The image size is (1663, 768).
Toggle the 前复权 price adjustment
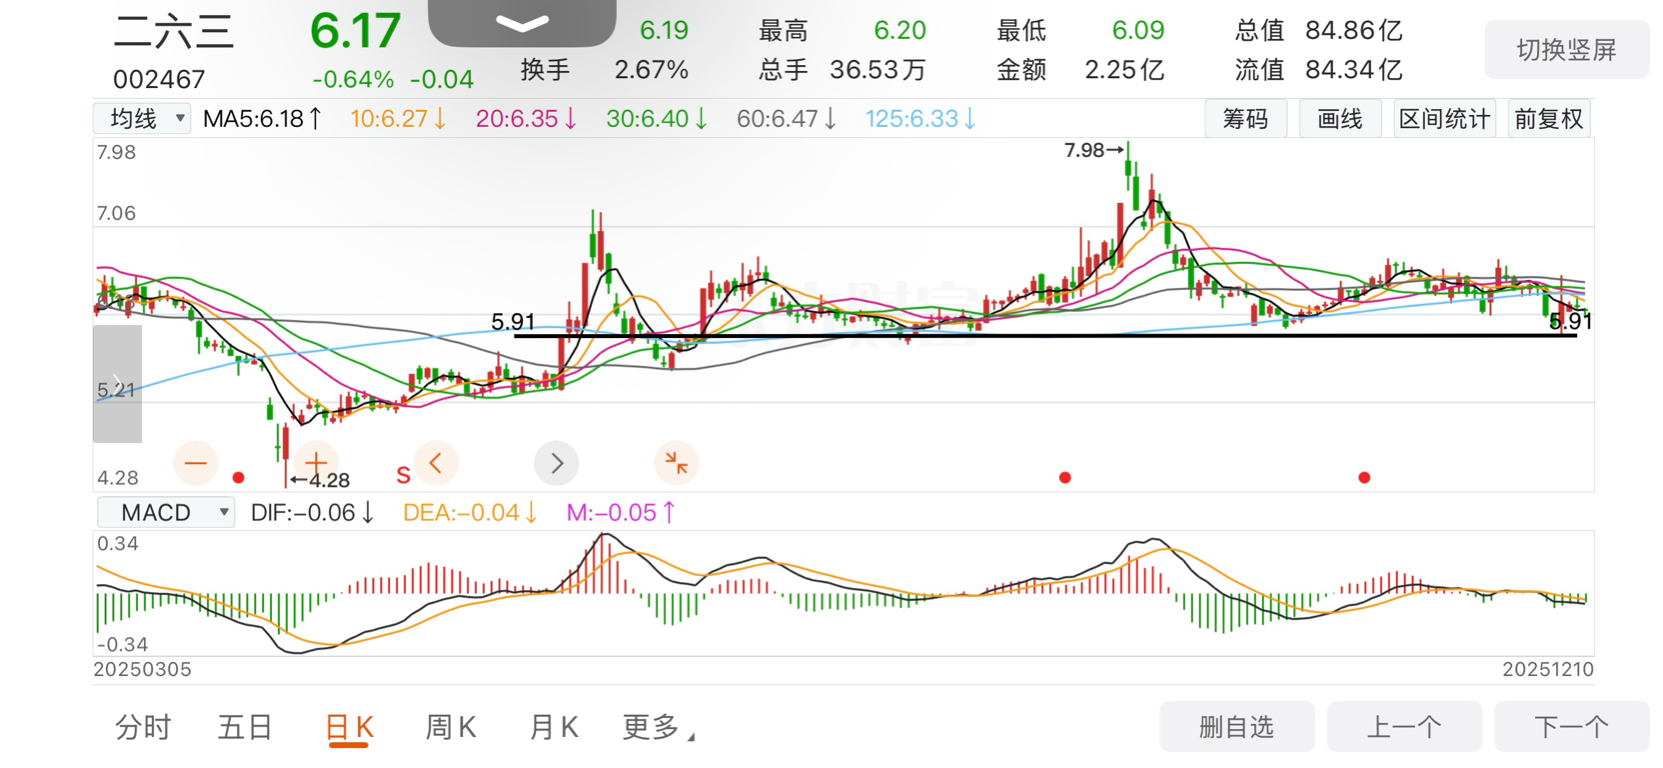(1548, 119)
